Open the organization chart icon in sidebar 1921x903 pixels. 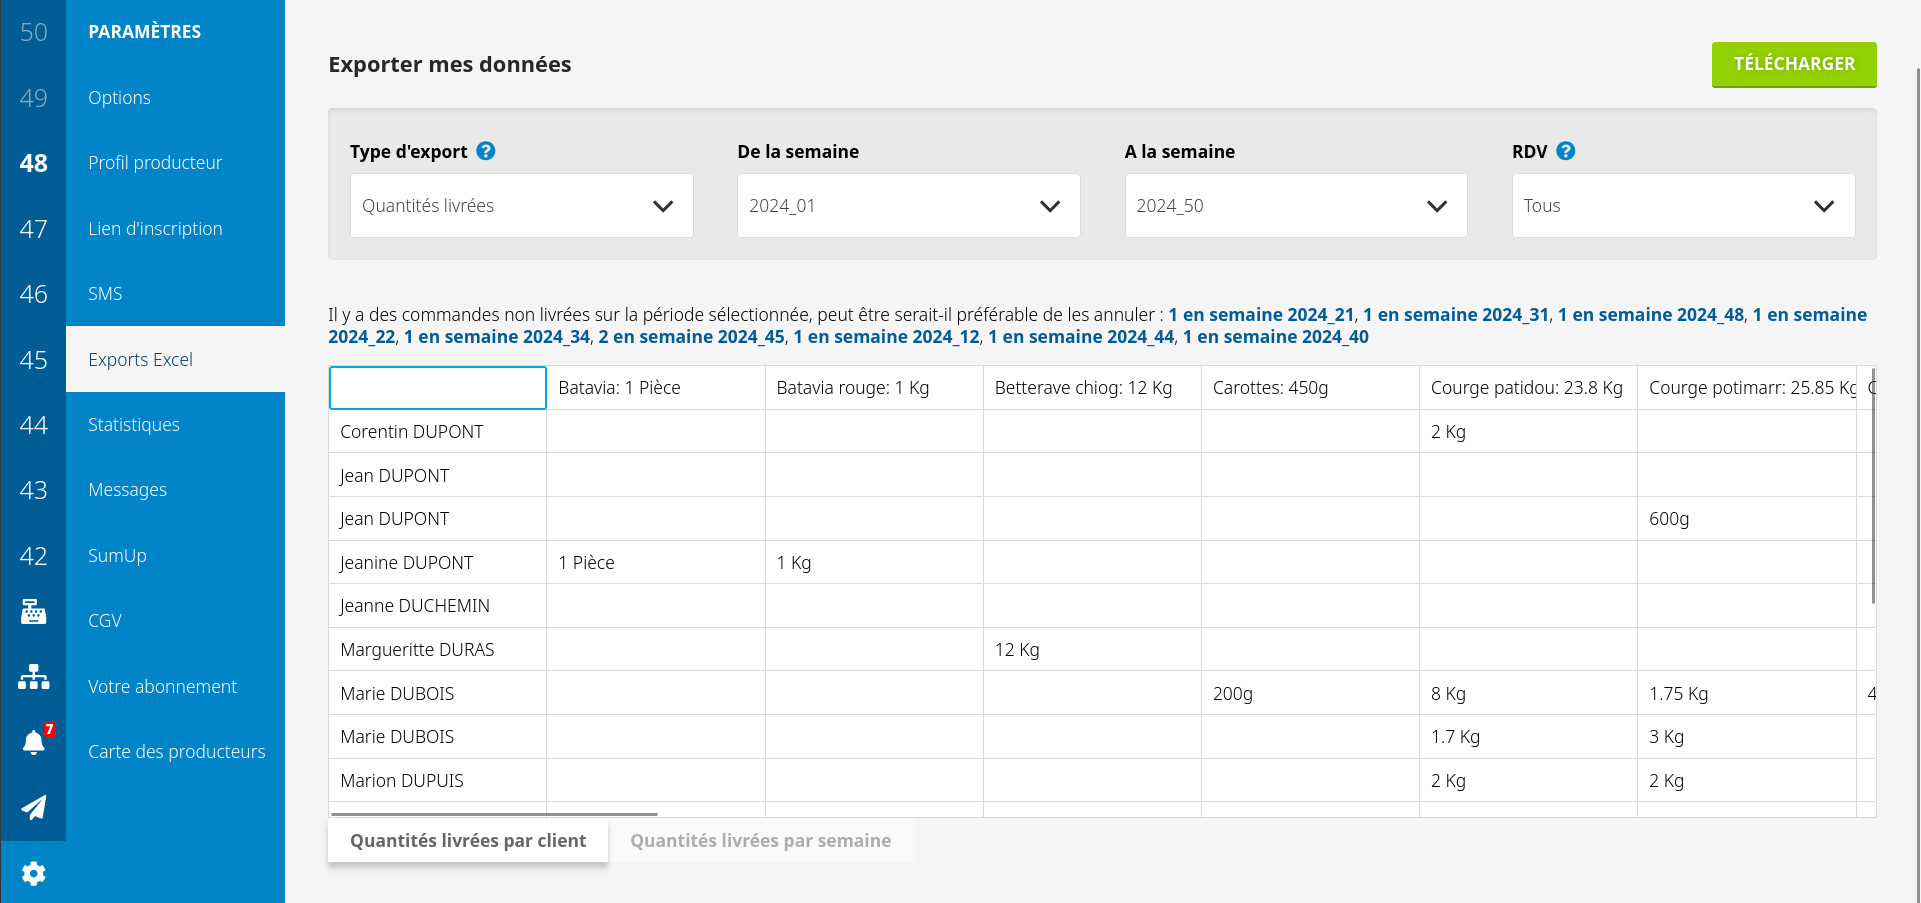tap(33, 677)
